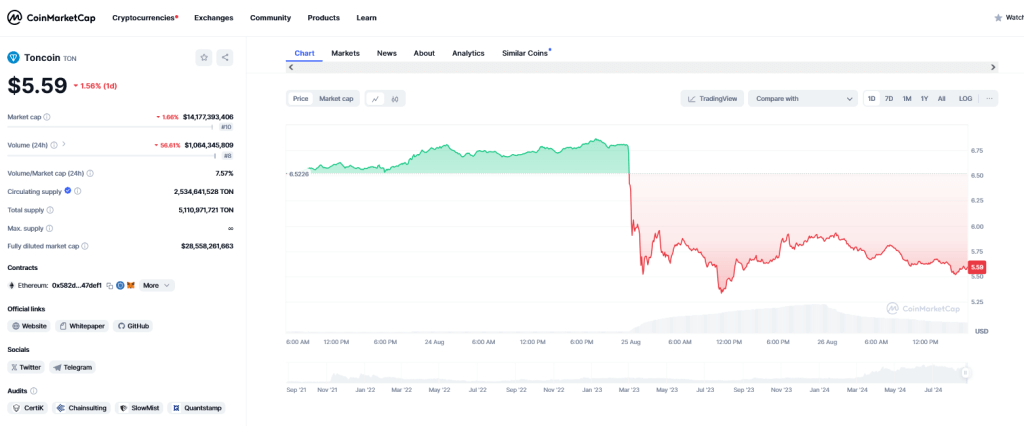The height and width of the screenshot is (426, 1024).
Task: Switch to the News tab
Action: point(387,53)
